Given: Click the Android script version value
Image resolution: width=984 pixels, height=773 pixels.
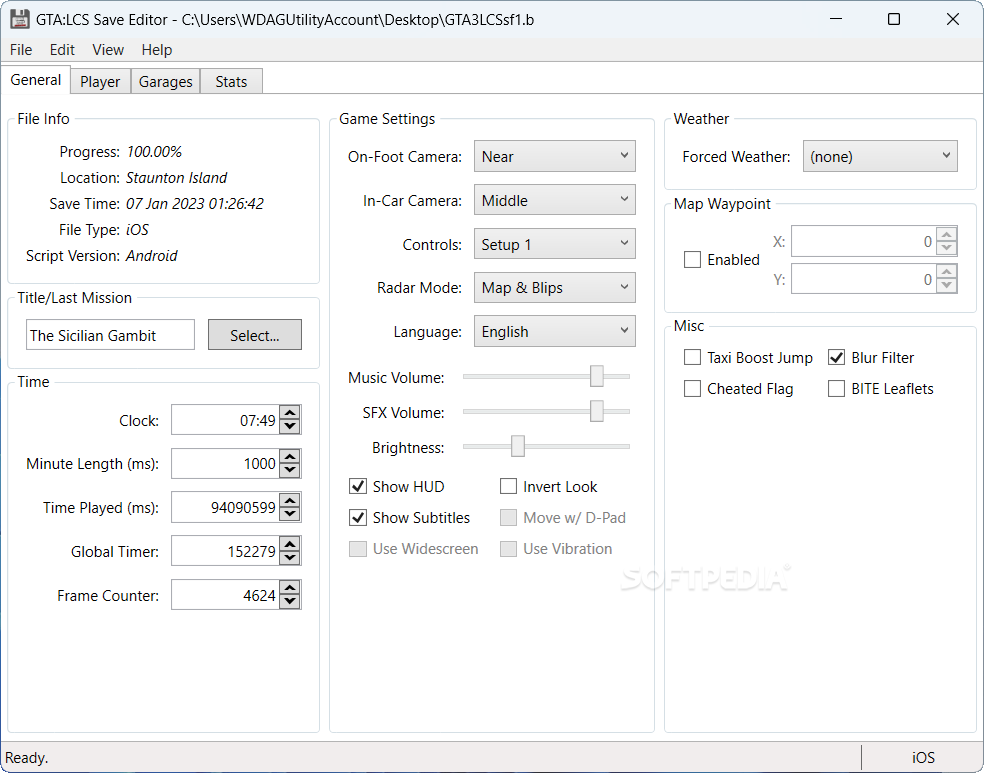Looking at the screenshot, I should pyautogui.click(x=151, y=256).
